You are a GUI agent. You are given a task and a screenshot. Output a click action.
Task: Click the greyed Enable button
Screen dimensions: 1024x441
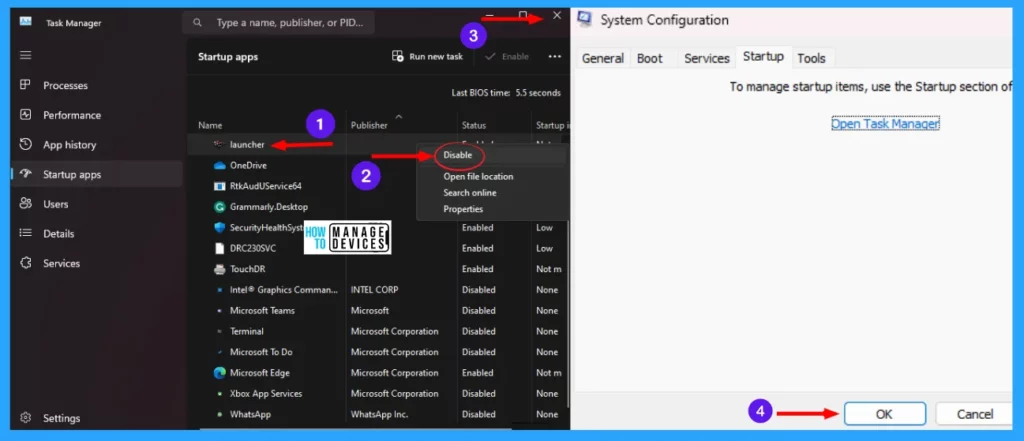pos(507,57)
